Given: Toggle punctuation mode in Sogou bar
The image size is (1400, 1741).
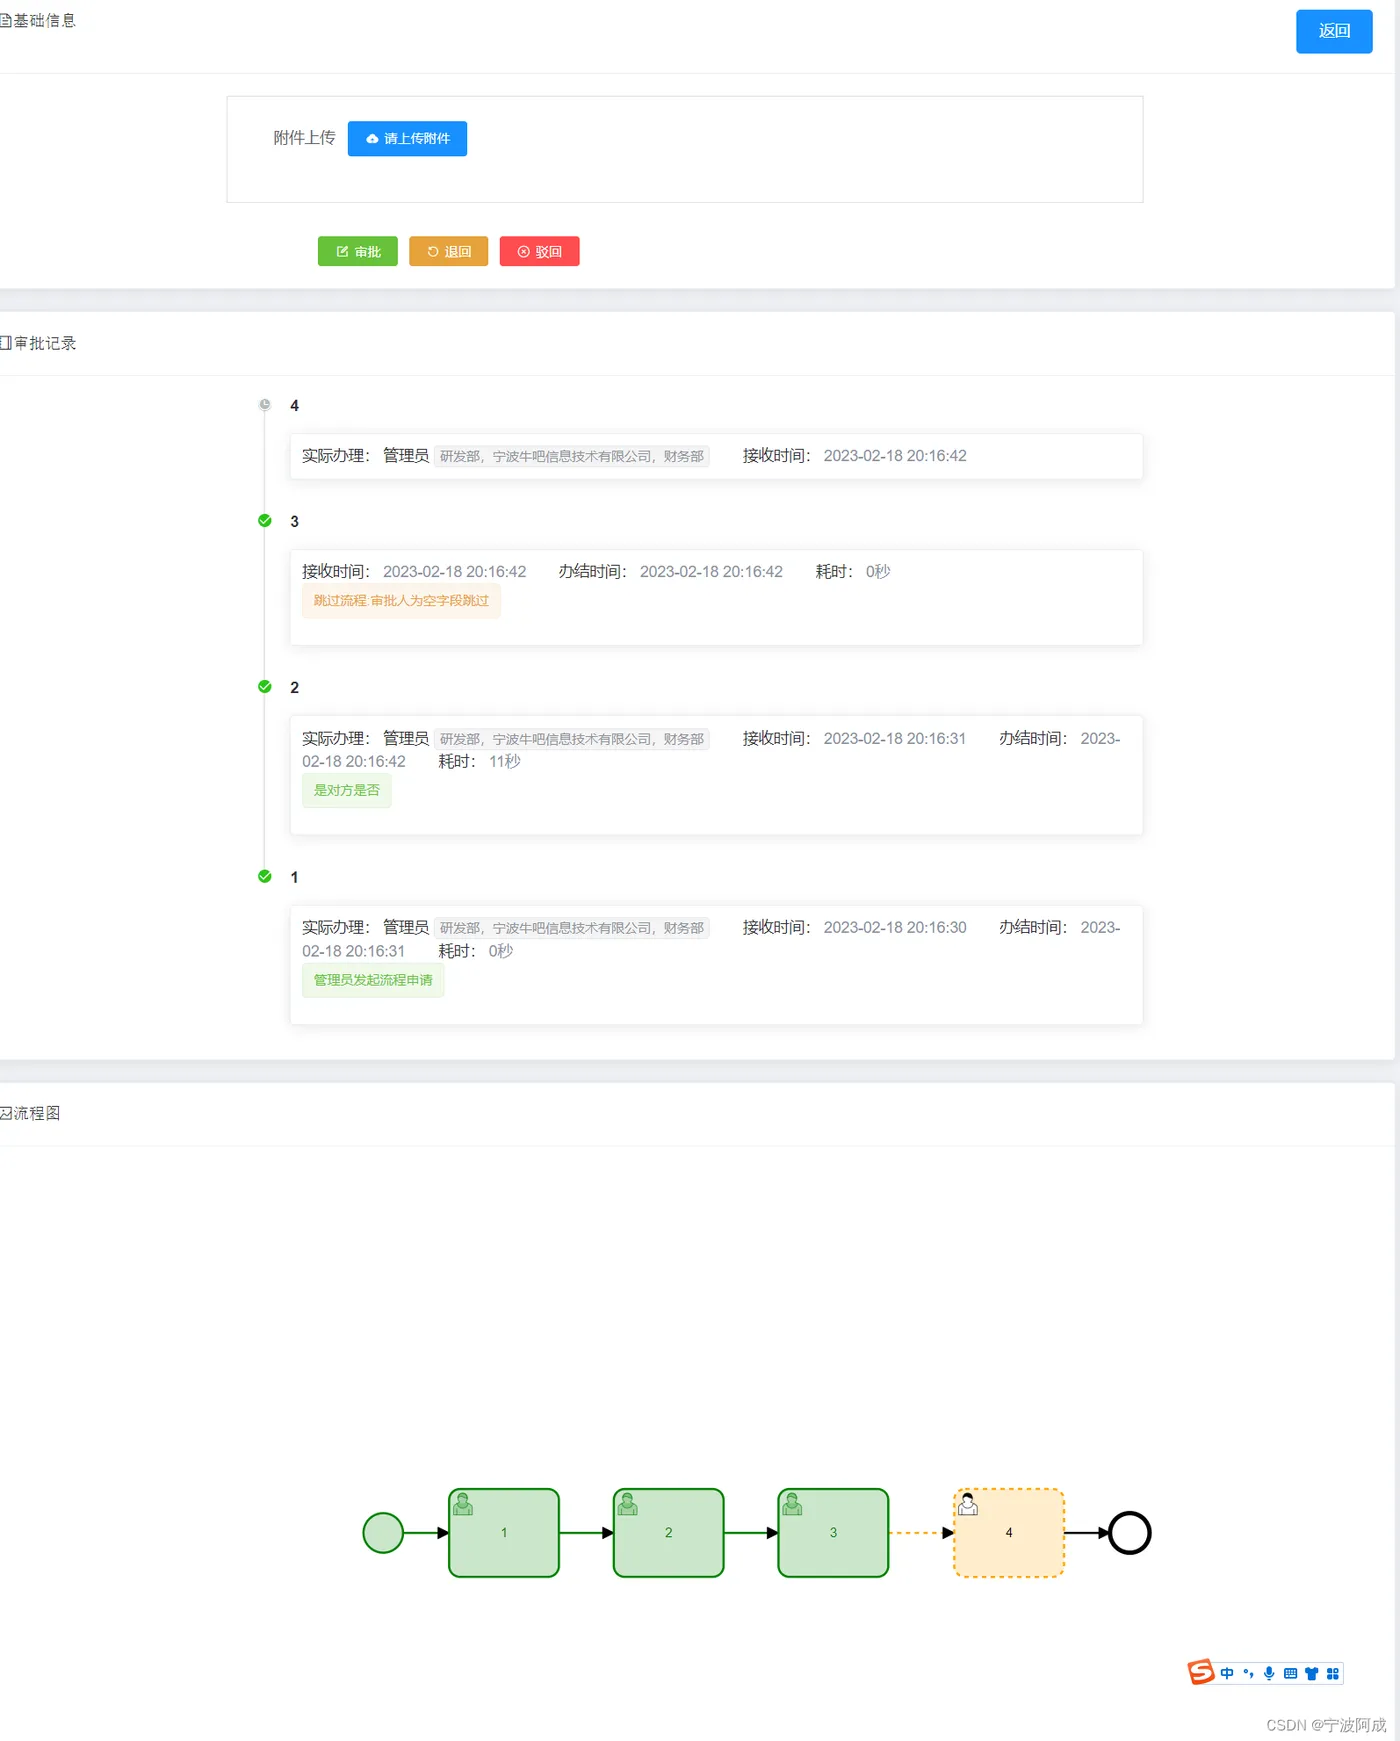Looking at the screenshot, I should click(x=1248, y=1673).
